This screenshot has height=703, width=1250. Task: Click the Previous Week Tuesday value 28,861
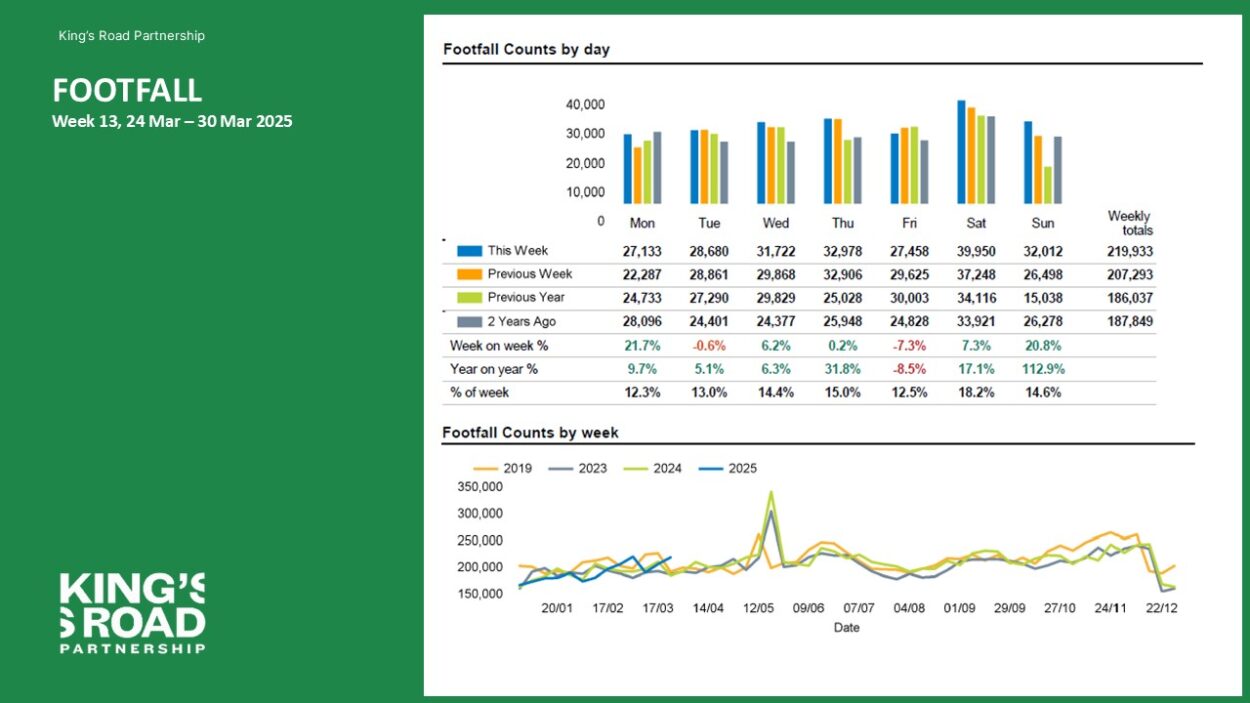coord(709,275)
